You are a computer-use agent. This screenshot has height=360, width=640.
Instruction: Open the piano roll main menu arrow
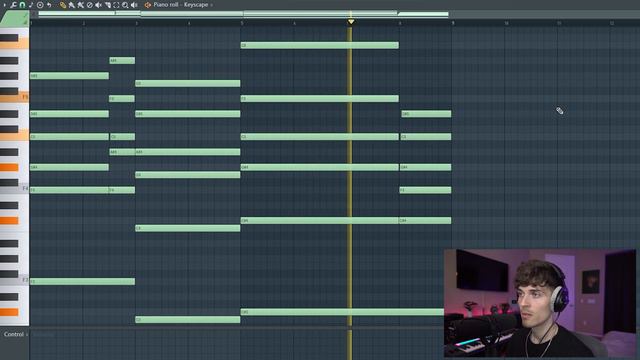[x=4, y=5]
